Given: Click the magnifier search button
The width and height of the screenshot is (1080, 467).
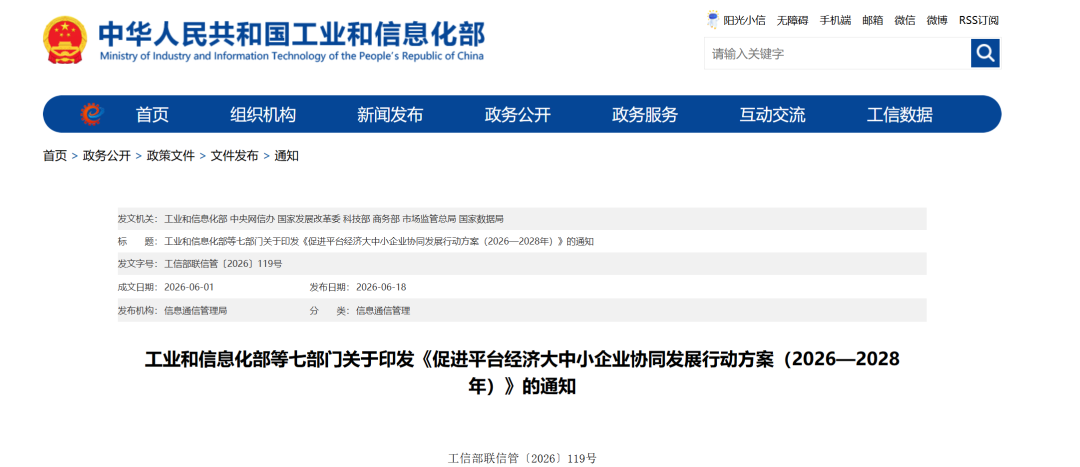Looking at the screenshot, I should [x=985, y=53].
